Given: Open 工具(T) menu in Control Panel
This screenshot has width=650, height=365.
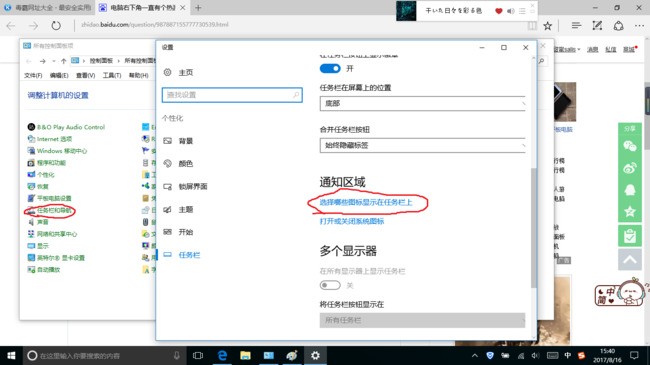Looking at the screenshot, I should tap(112, 75).
